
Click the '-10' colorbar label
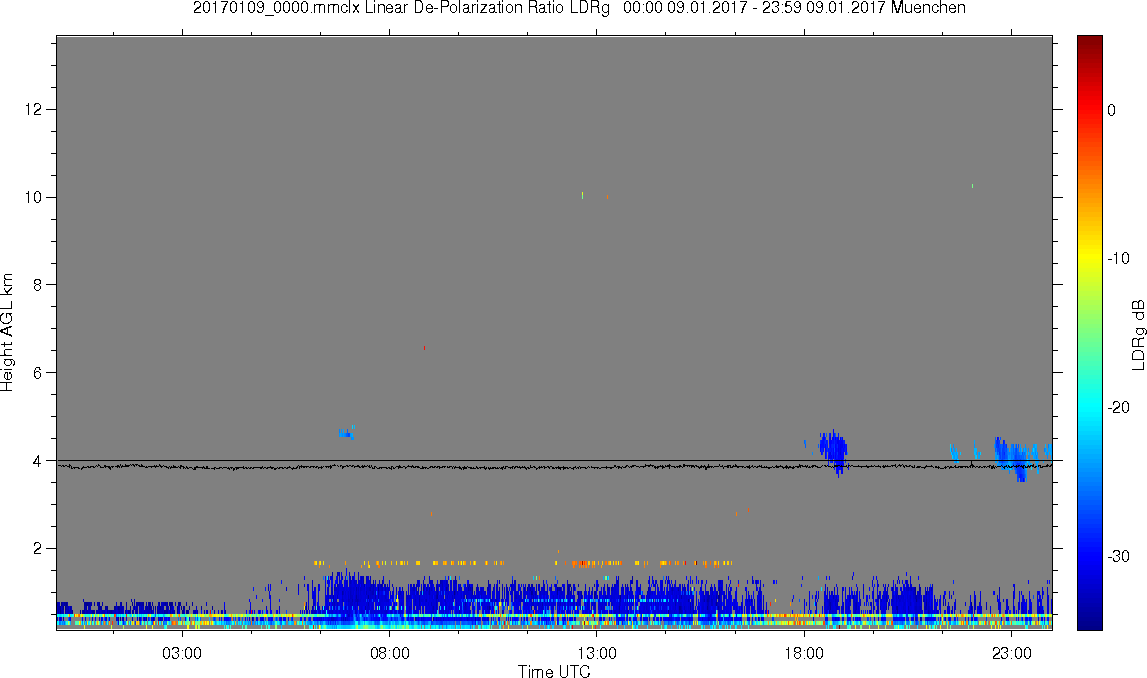[1118, 259]
